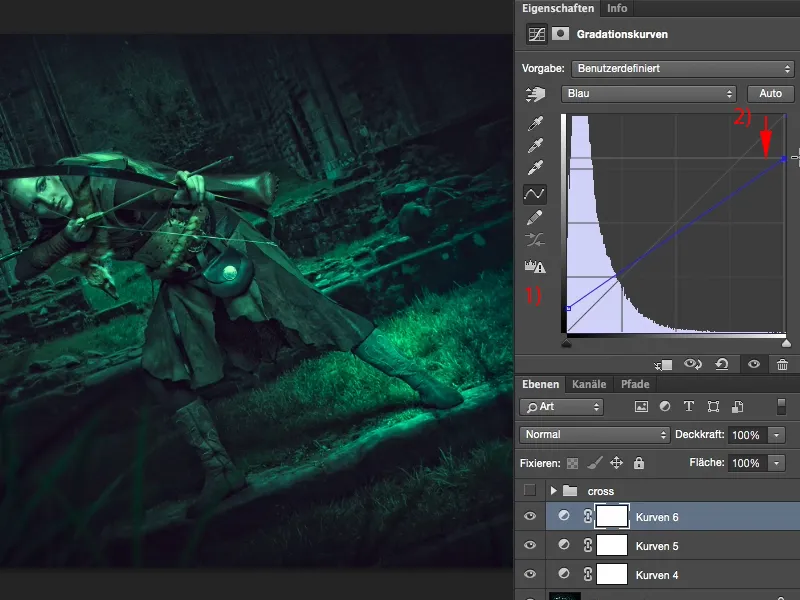Expand the cross layer group

[553, 491]
